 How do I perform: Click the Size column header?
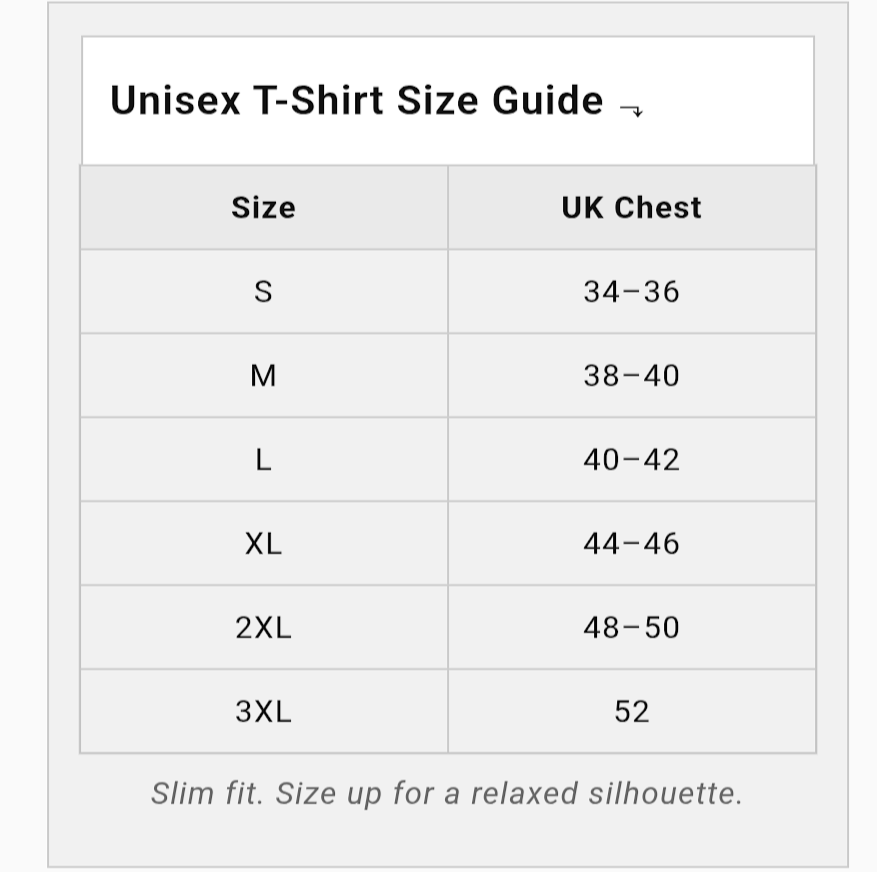pyautogui.click(x=263, y=207)
